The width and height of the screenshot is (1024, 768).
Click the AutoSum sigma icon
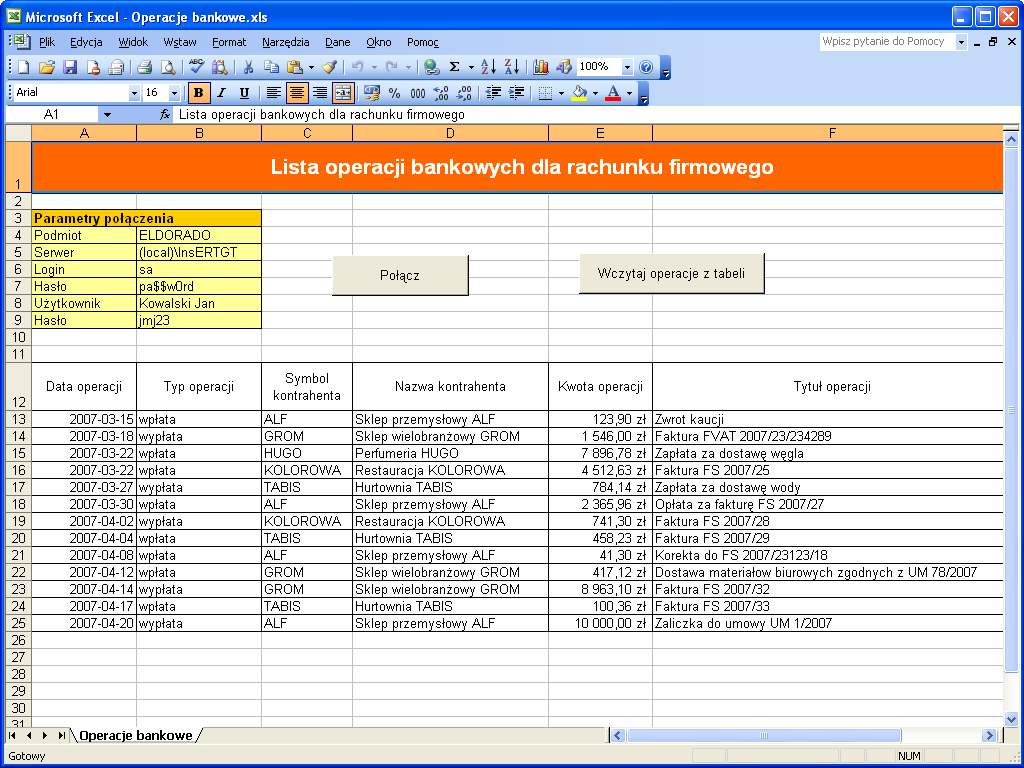point(455,67)
